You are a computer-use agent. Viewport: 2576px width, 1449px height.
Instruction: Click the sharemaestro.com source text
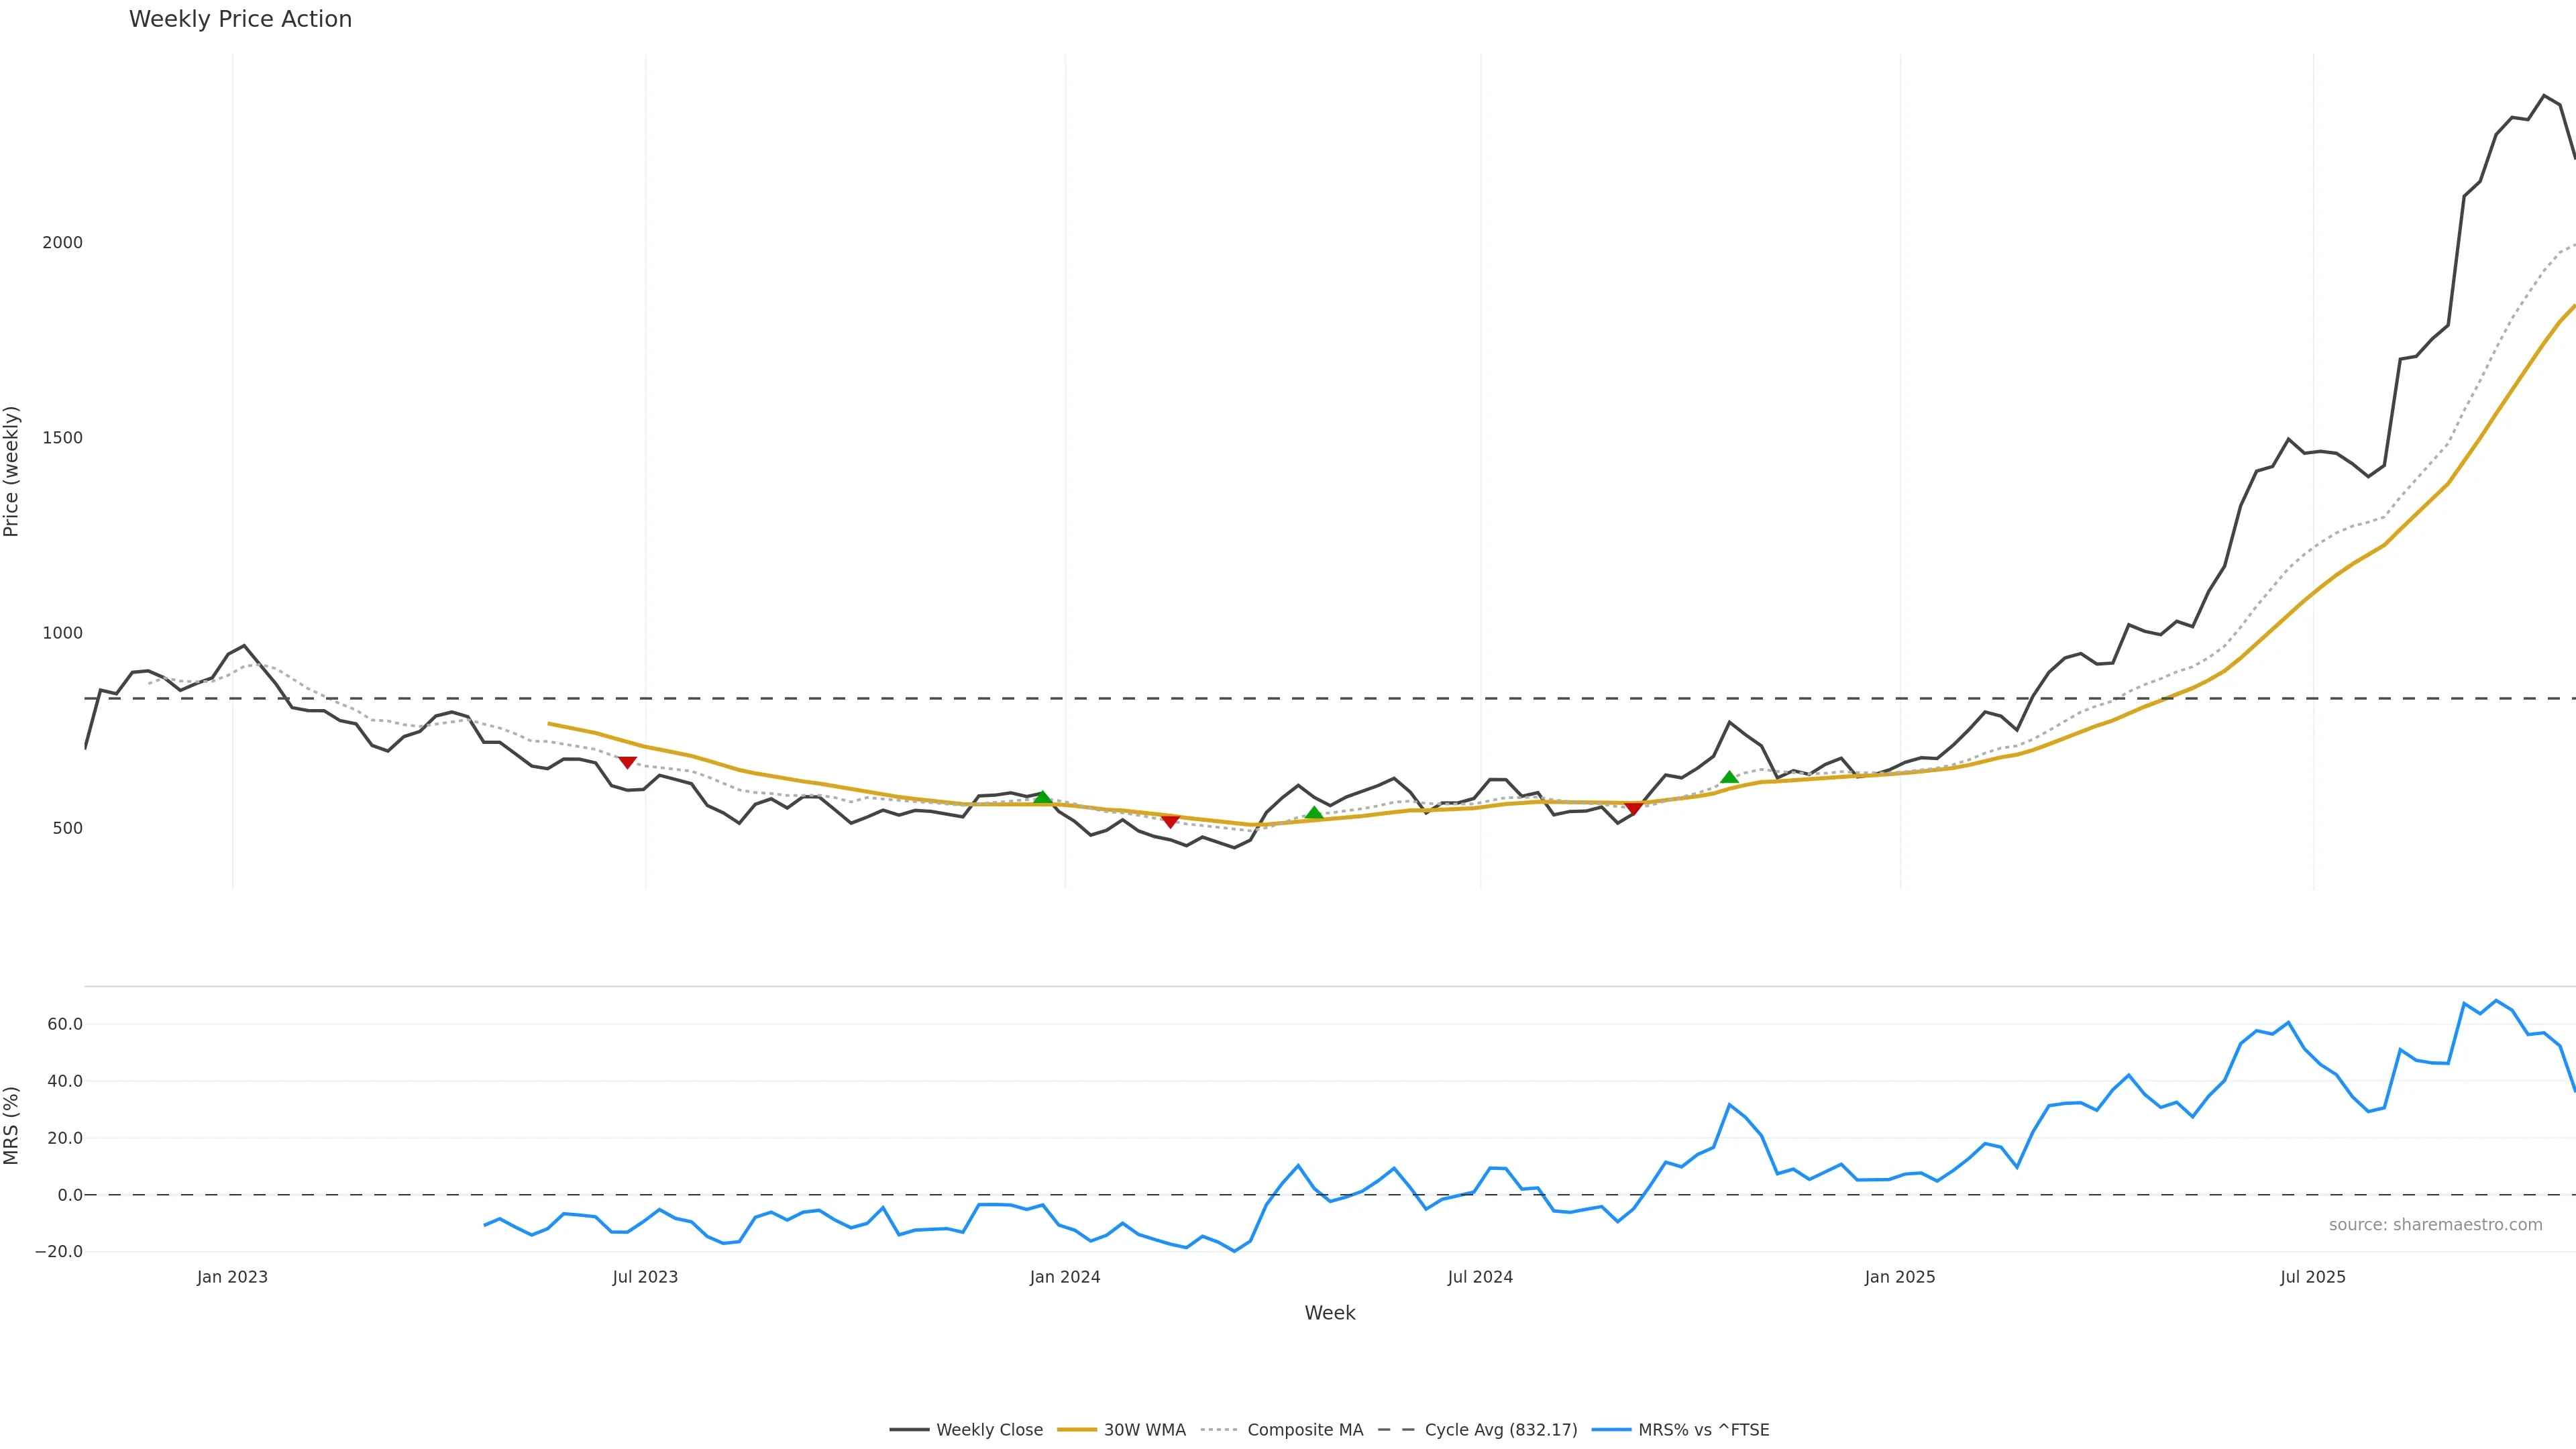2435,1225
